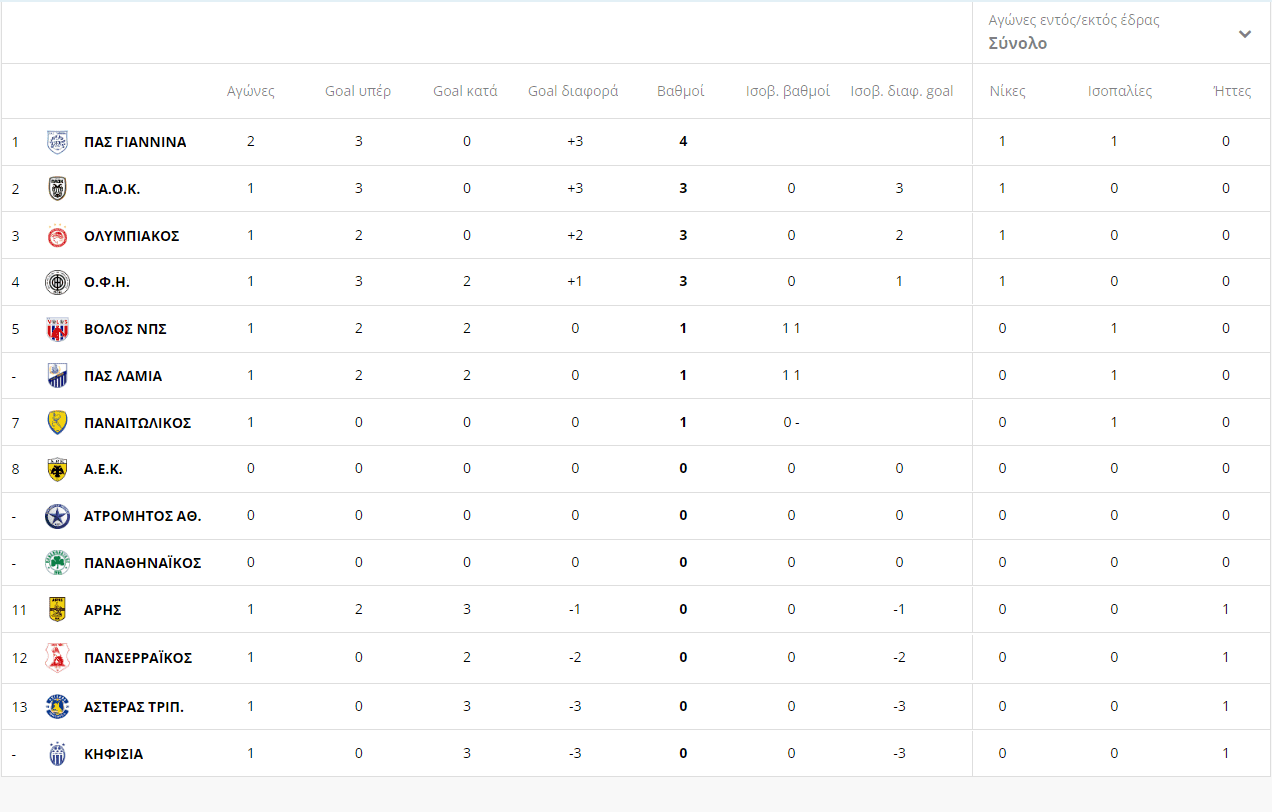The height and width of the screenshot is (812, 1272).
Task: Open the ΑΣΤΕΡΑΣ ΤΡΙΠ. team name link
Action: click(x=134, y=707)
